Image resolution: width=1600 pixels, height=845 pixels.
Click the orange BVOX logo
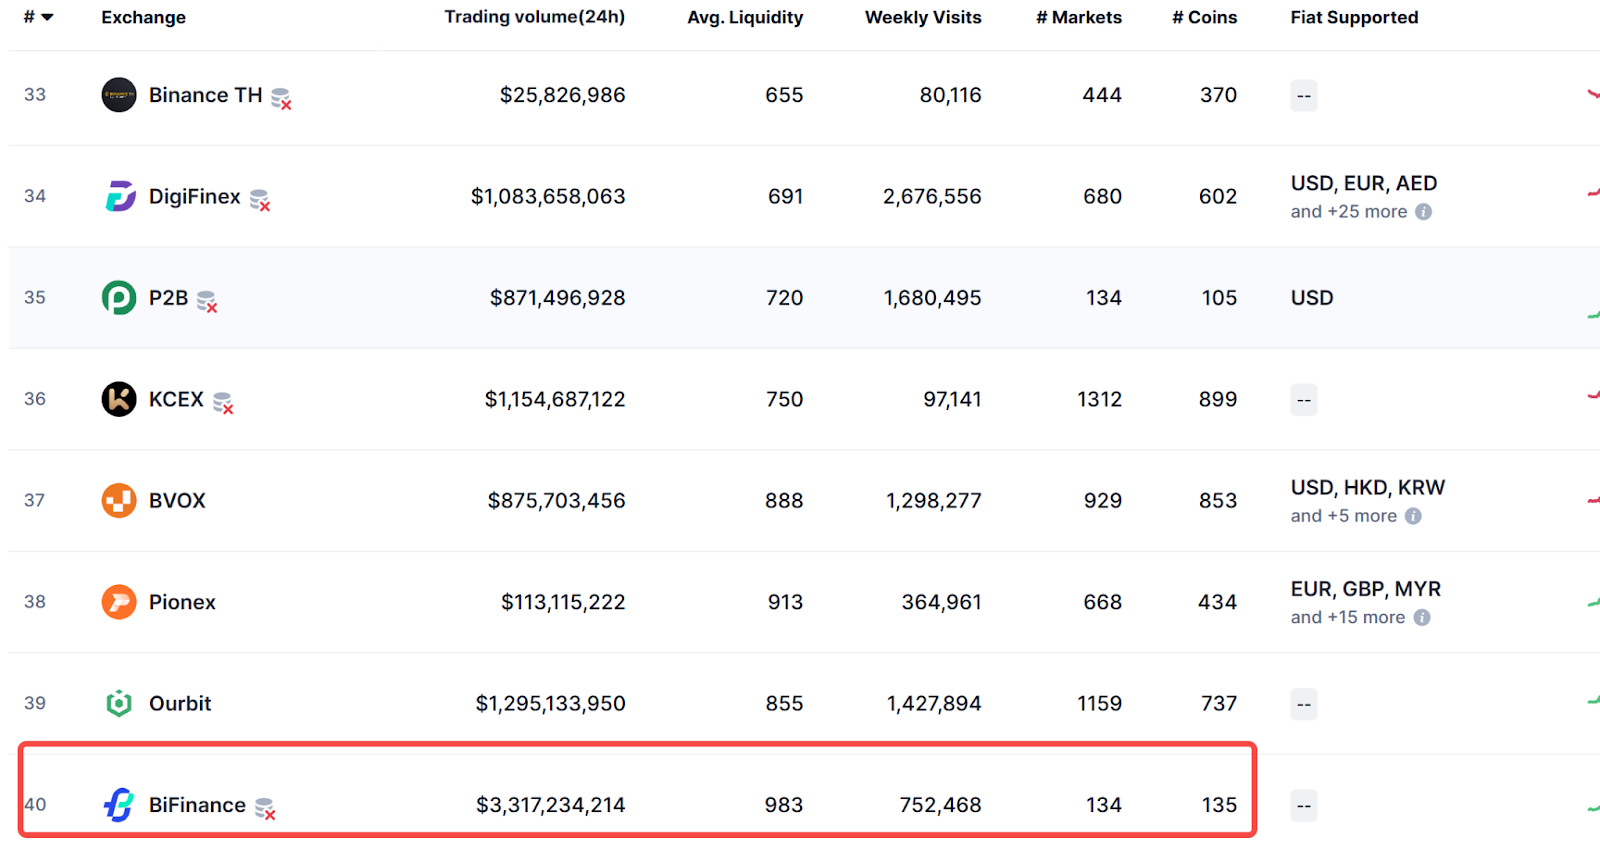[119, 500]
